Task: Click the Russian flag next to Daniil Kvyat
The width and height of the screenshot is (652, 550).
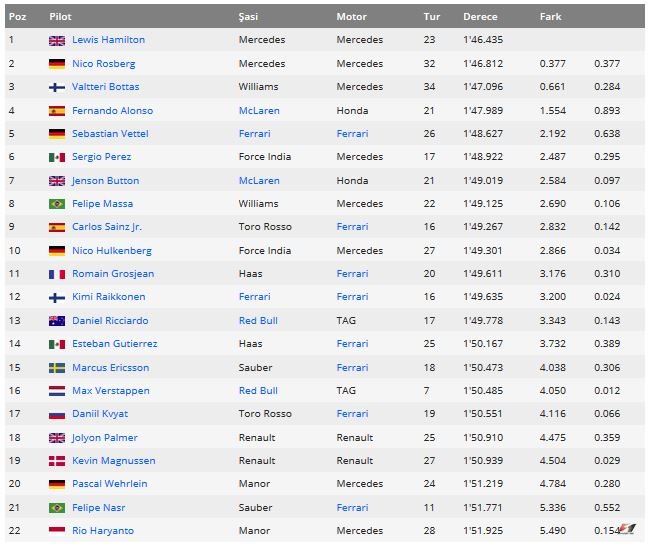Action: [57, 414]
